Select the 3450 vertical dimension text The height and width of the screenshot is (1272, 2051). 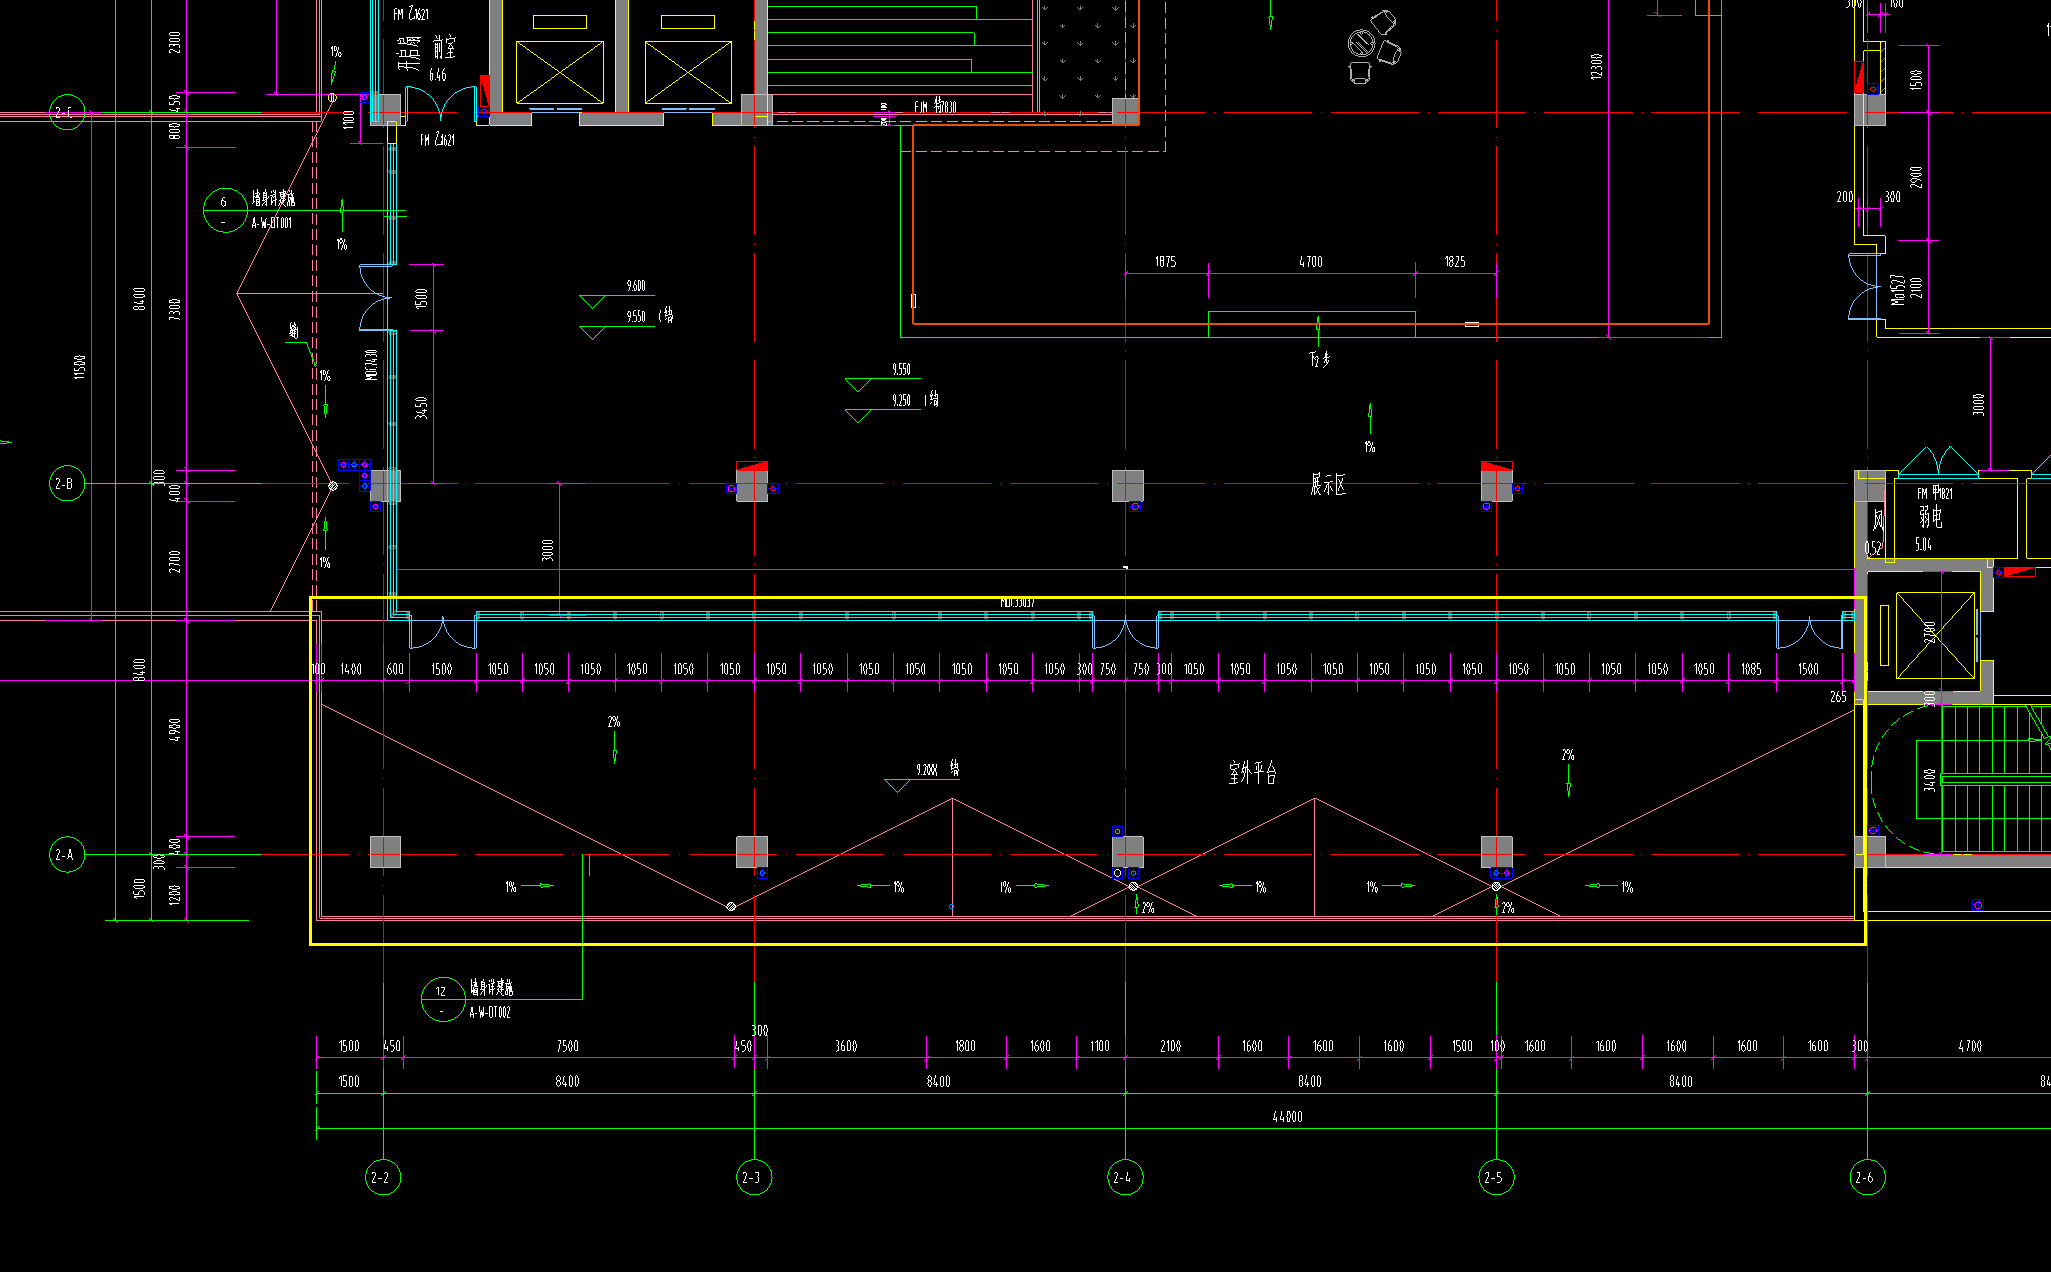tap(421, 408)
